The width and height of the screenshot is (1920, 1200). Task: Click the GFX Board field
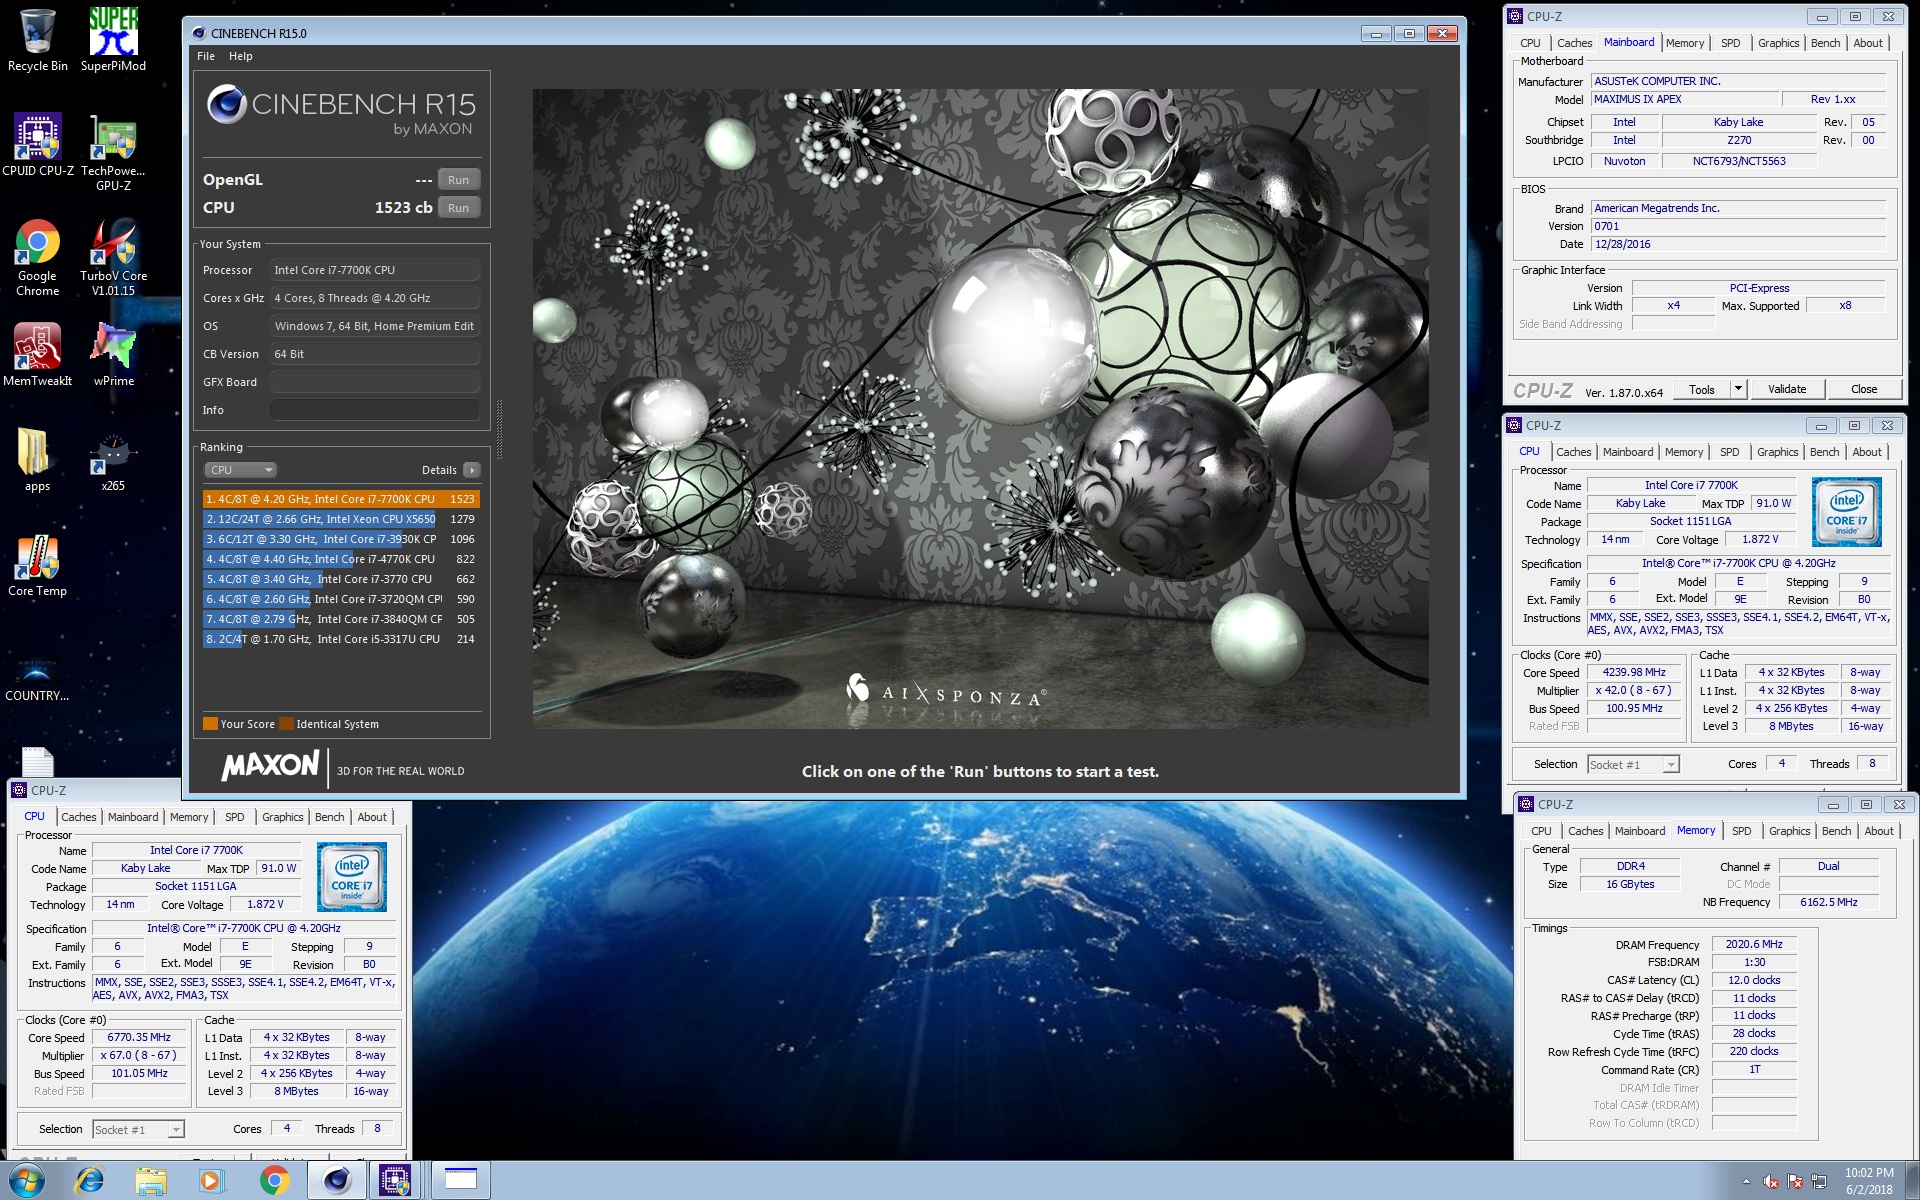click(x=374, y=382)
